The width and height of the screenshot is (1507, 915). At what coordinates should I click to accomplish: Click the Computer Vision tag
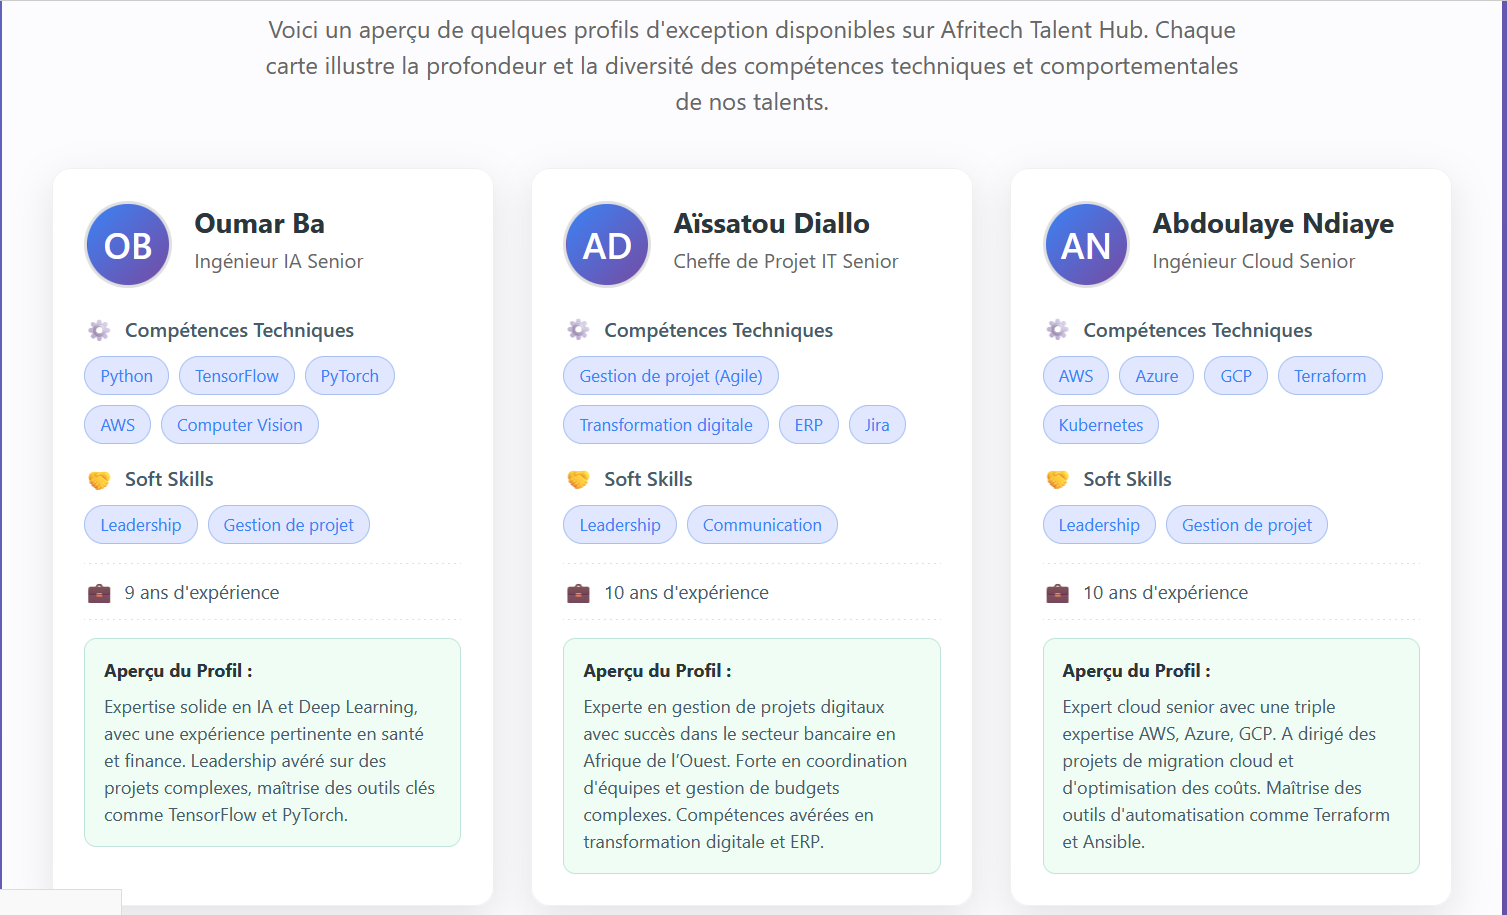click(239, 425)
